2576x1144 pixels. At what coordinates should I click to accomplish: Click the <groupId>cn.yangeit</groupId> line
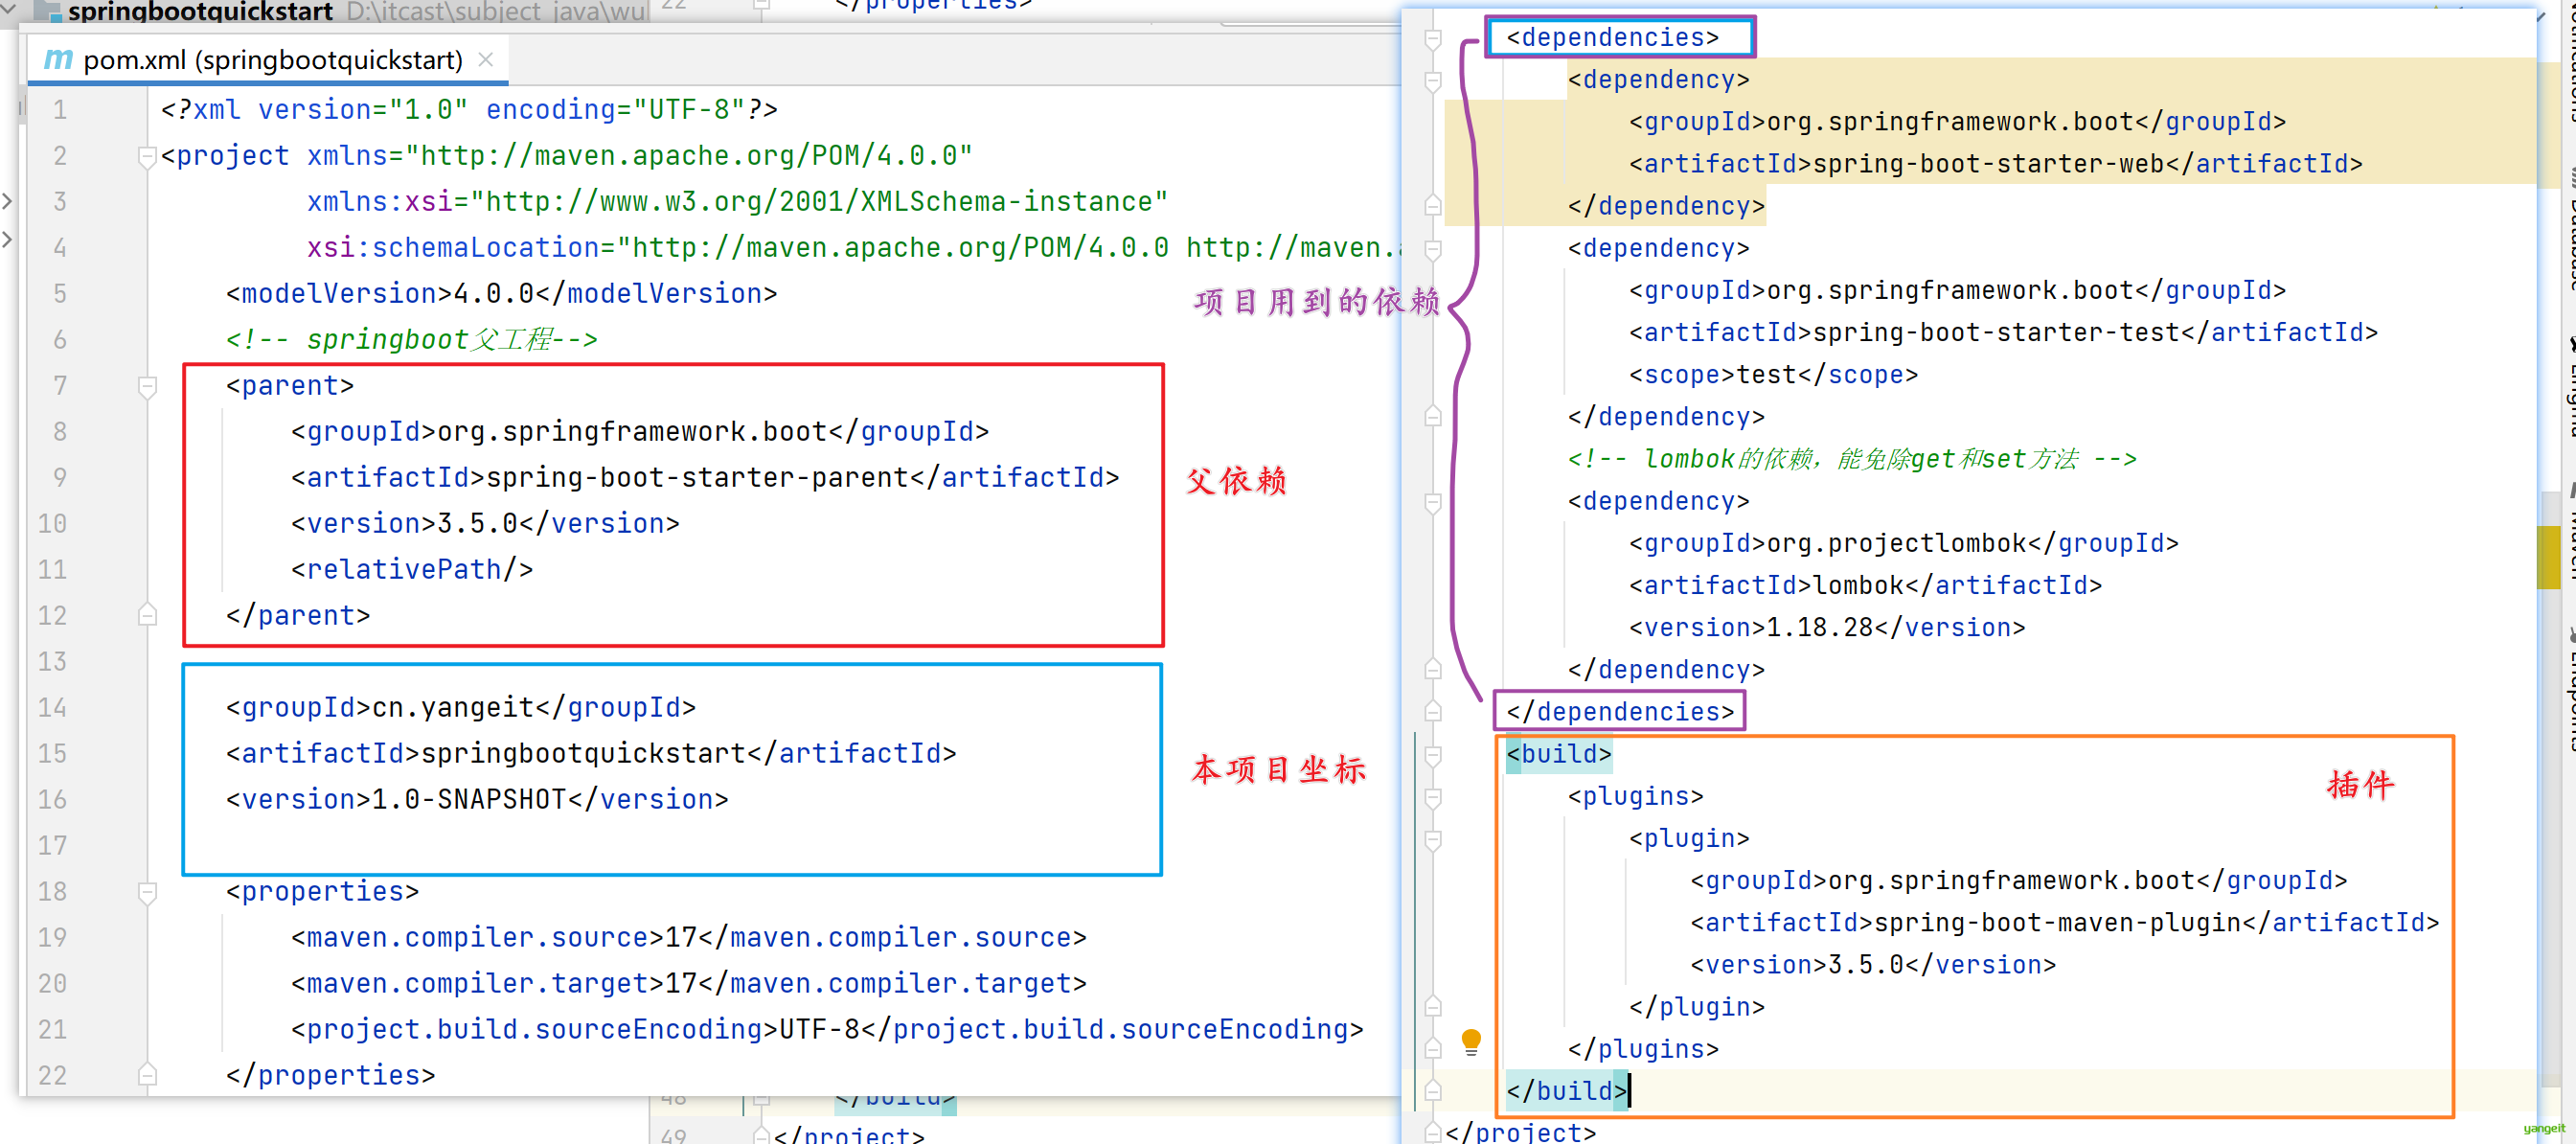(460, 708)
